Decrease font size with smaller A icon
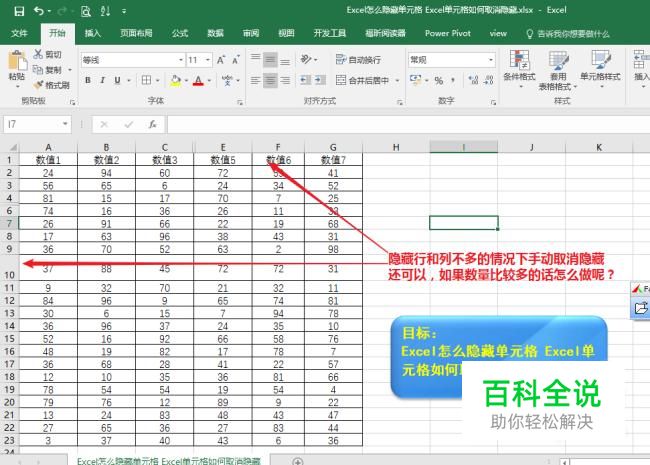The image size is (650, 465). coord(236,60)
